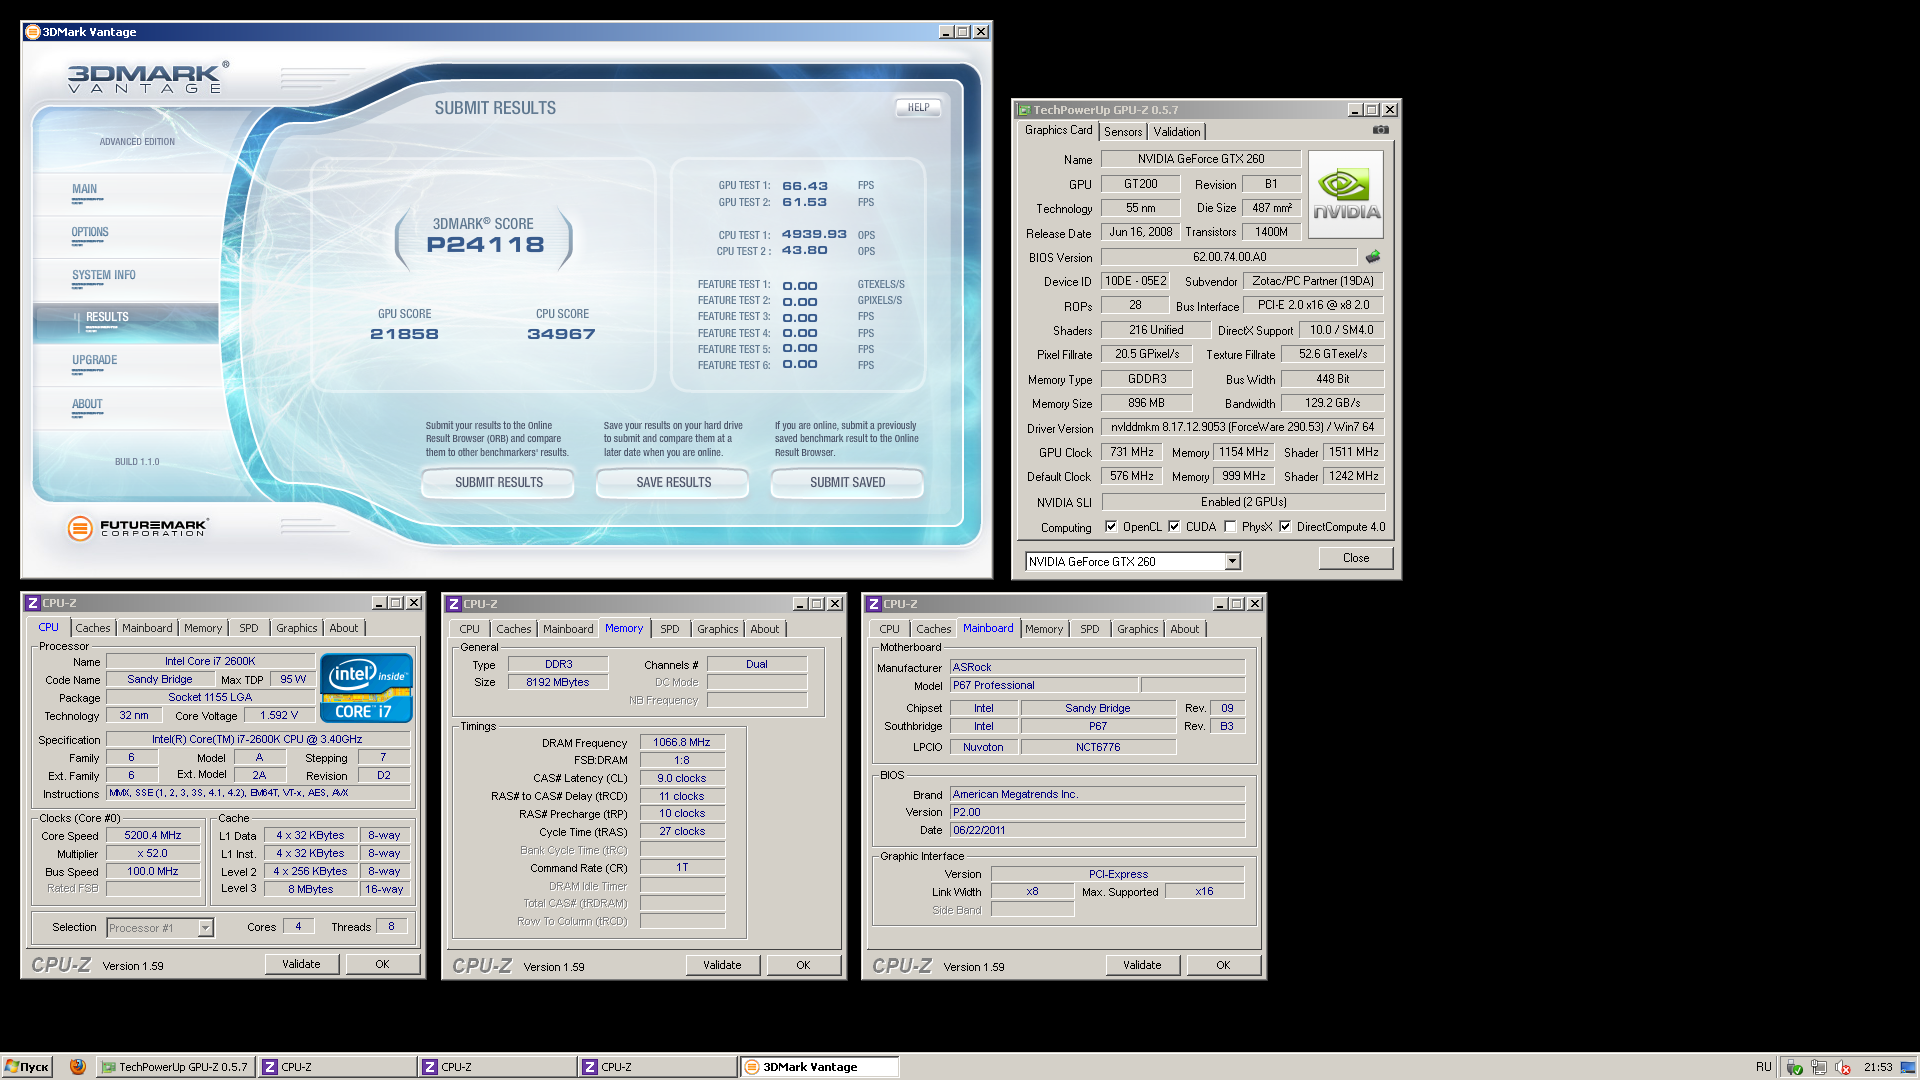Click the Mainboard CPU-Z window title icon
This screenshot has width=1920, height=1080.
click(873, 604)
